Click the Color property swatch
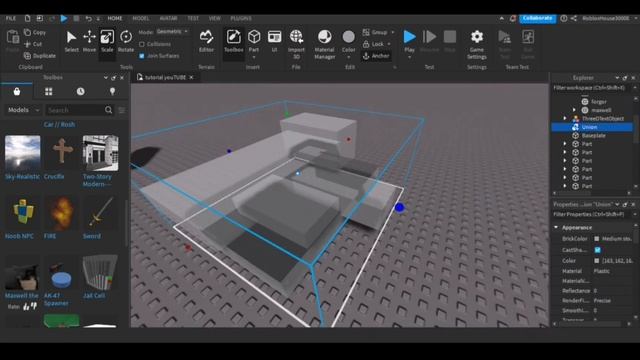 (x=597, y=260)
